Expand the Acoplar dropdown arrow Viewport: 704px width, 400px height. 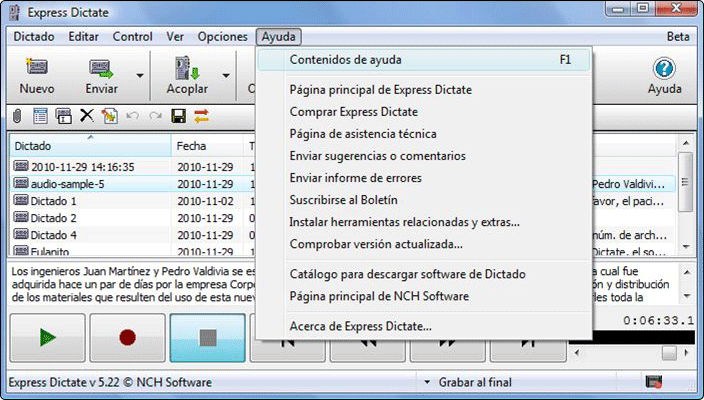pyautogui.click(x=226, y=75)
